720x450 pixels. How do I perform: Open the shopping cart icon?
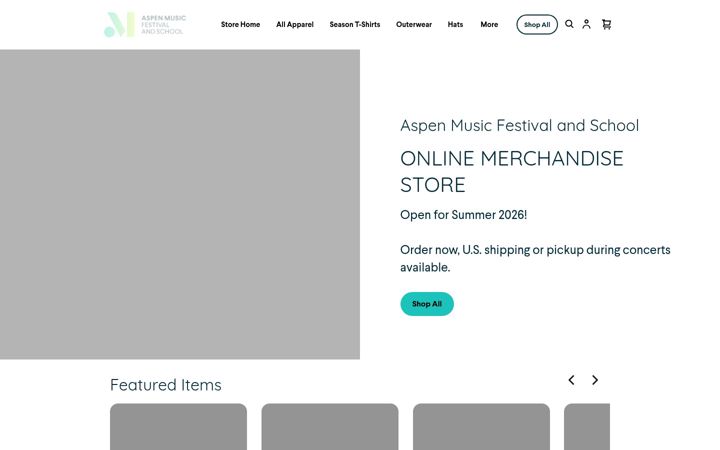click(x=607, y=24)
